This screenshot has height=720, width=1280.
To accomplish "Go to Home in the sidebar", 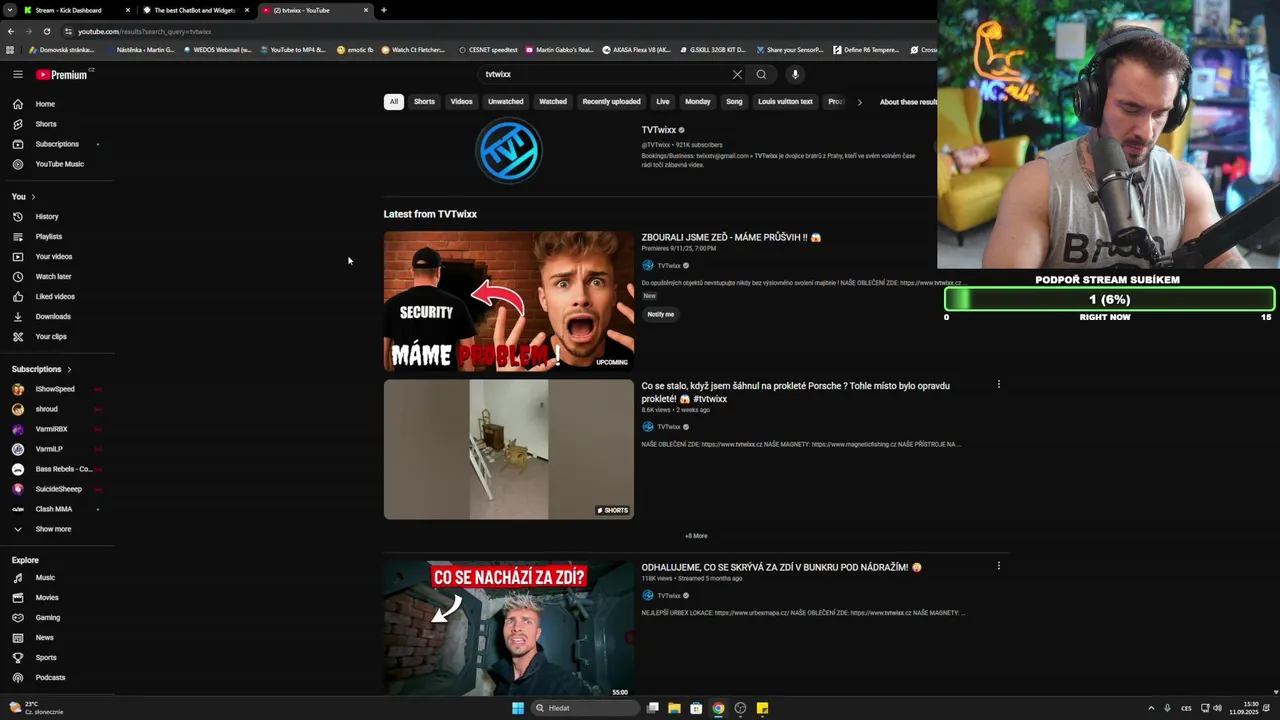I will coord(45,104).
